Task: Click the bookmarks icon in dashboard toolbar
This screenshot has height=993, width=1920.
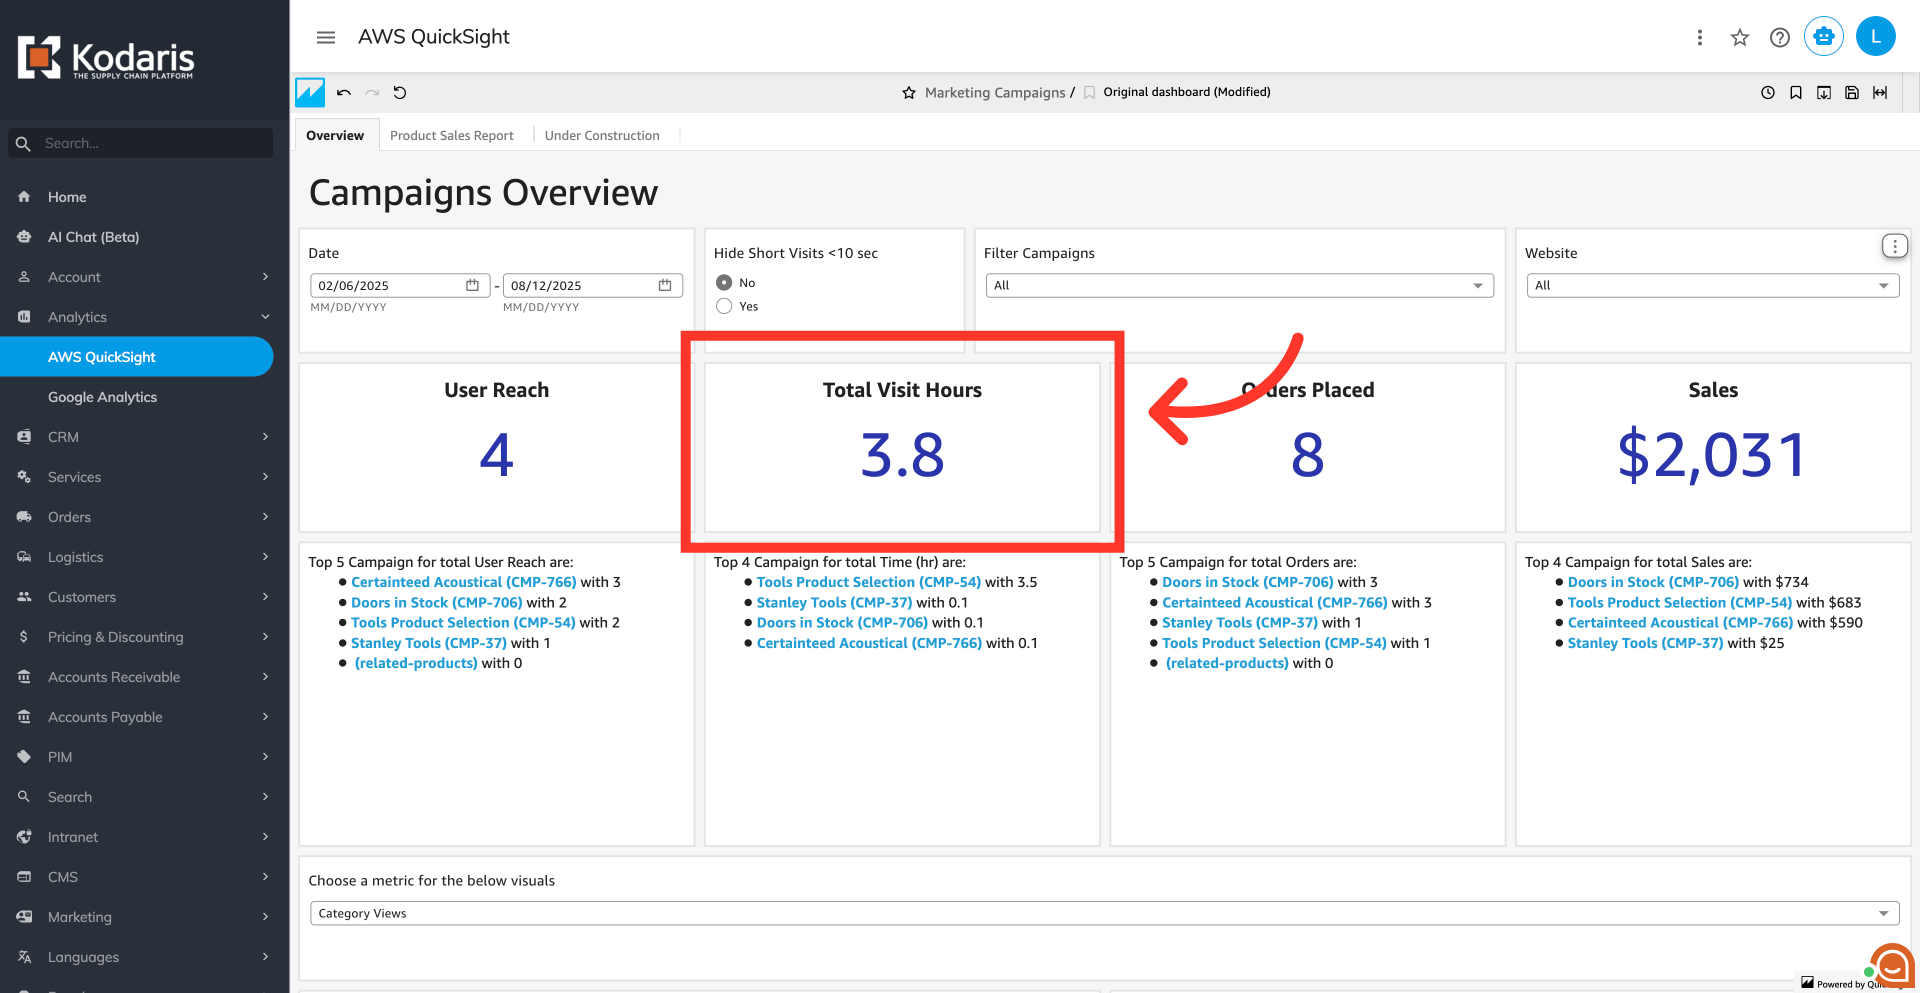Action: click(1796, 93)
